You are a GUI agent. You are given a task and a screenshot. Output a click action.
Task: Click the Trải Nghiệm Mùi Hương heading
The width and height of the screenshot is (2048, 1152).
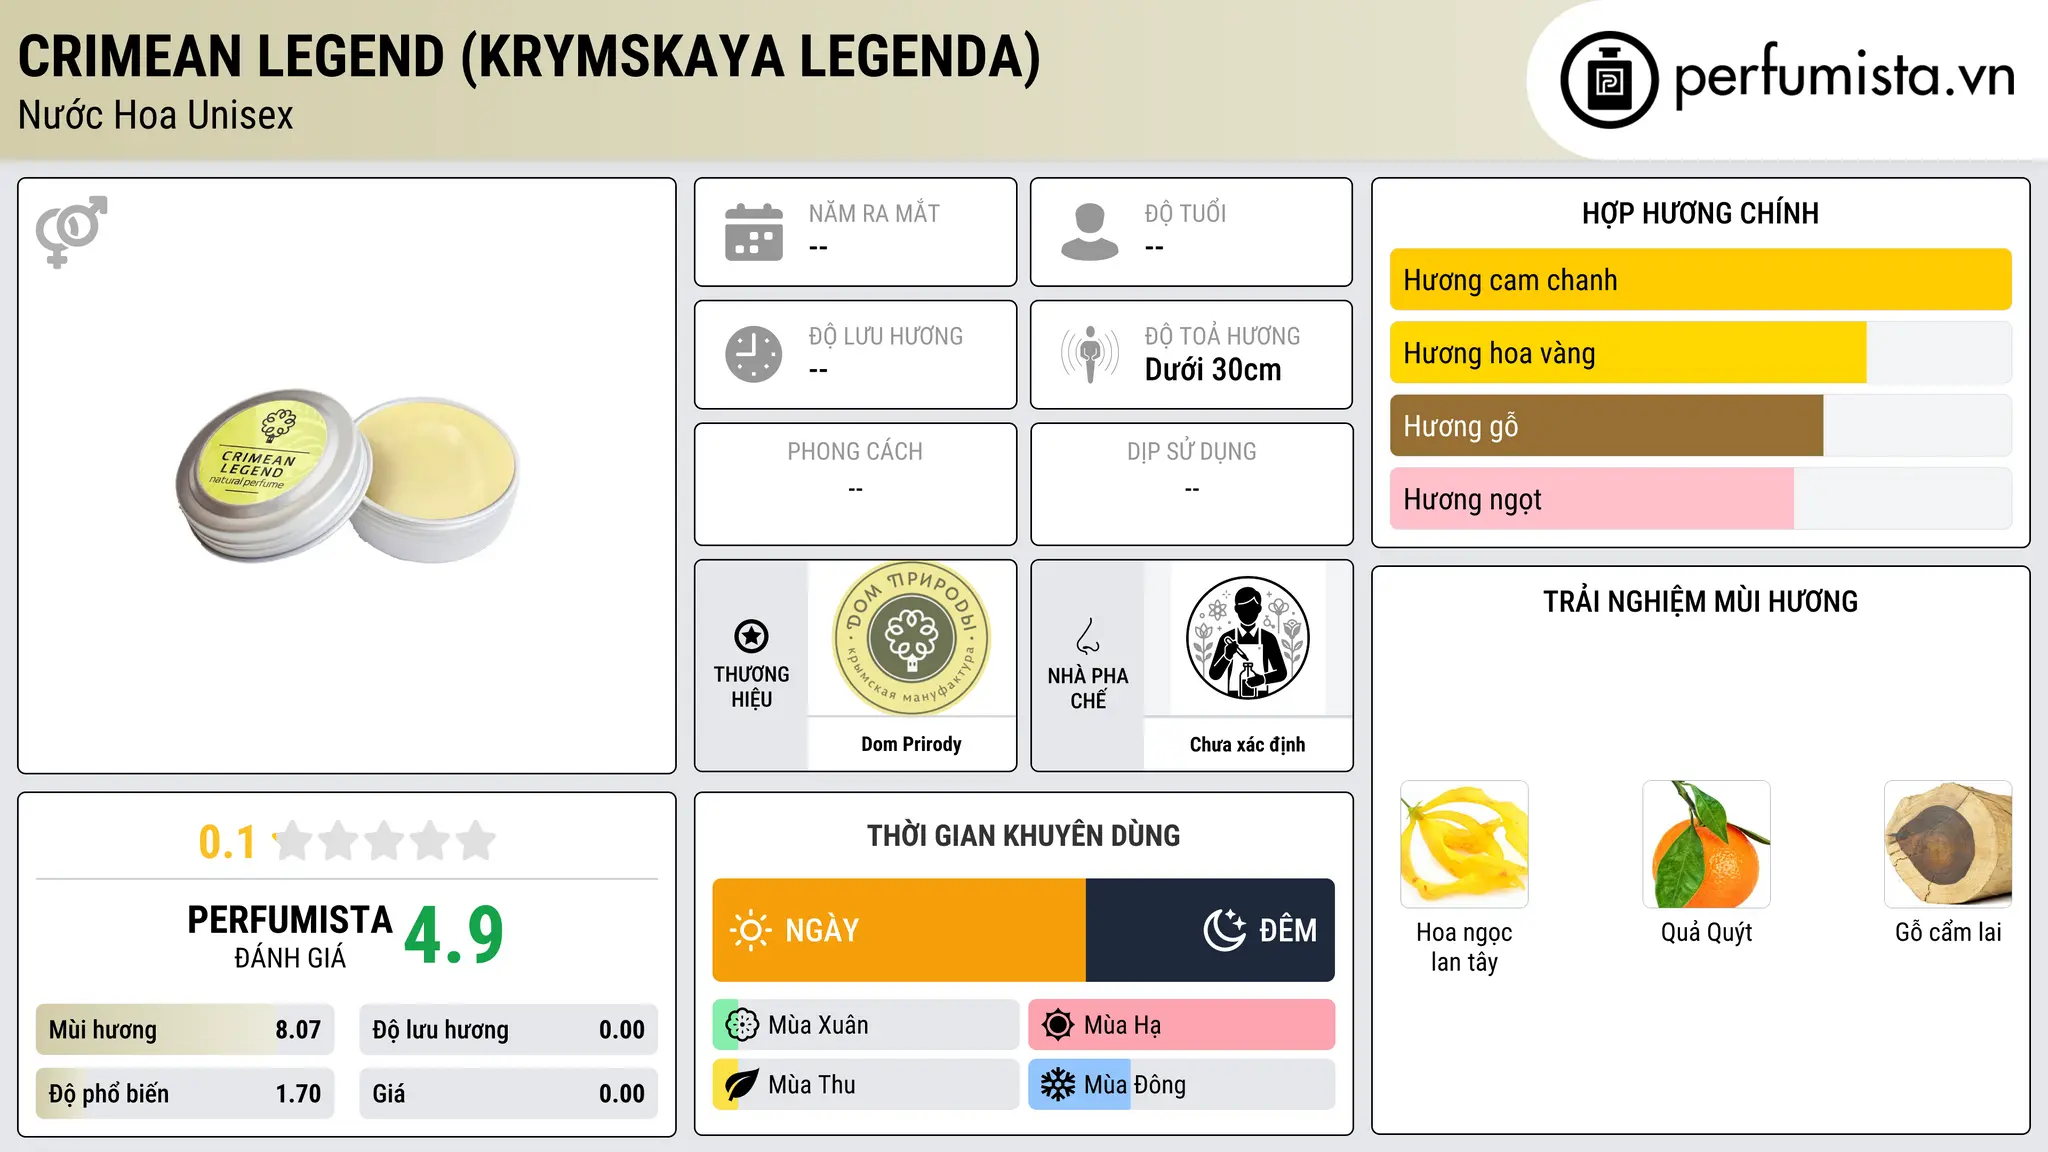[1700, 601]
